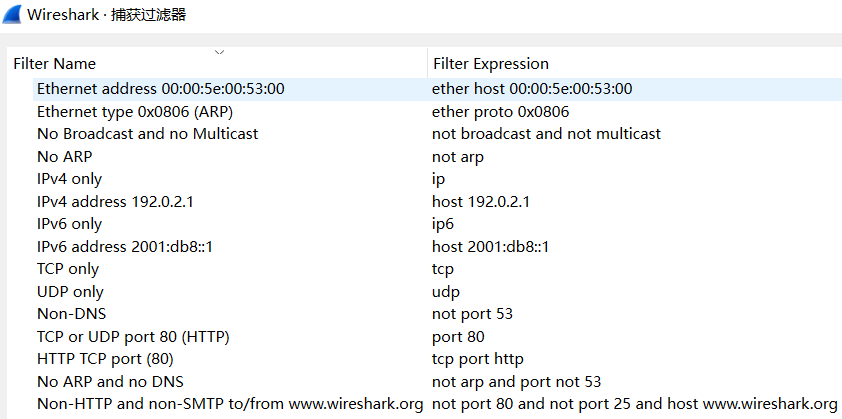Select the TCP or UDP port 80 (HTTP) filter
Image resolution: width=842 pixels, height=419 pixels.
133,337
